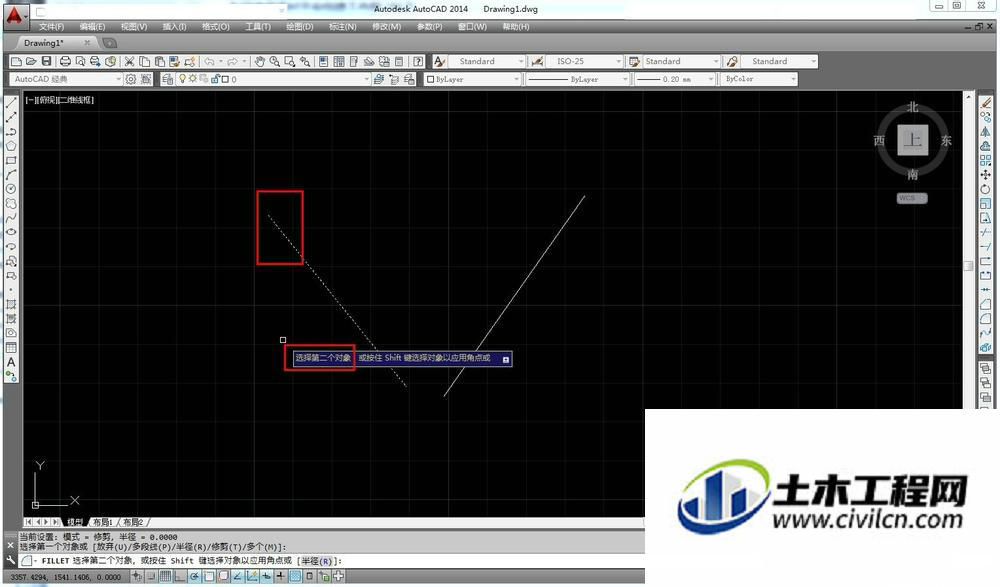Toggle Dynamic Input in status bar
Image resolution: width=1000 pixels, height=587 pixels.
coord(266,577)
